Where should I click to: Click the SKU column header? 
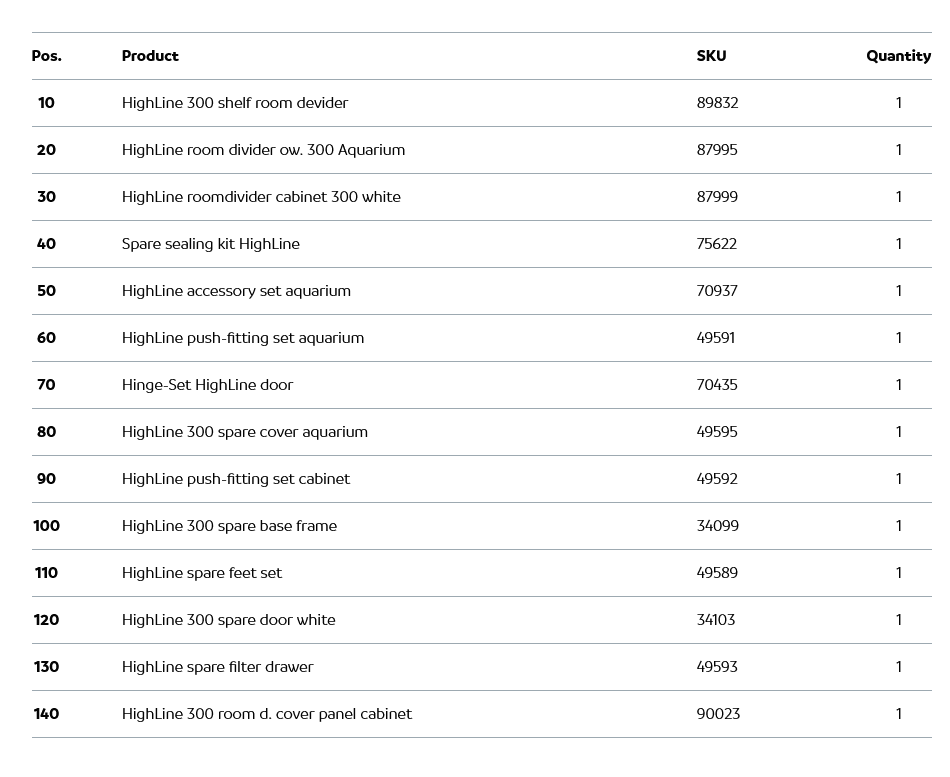point(711,56)
